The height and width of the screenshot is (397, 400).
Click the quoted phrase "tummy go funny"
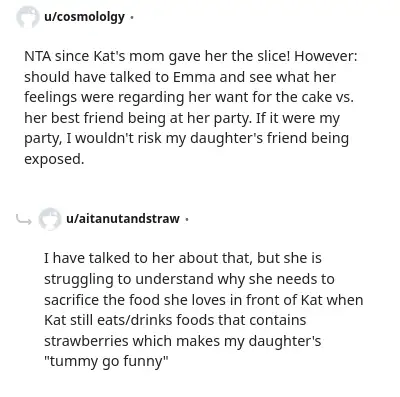click(106, 361)
